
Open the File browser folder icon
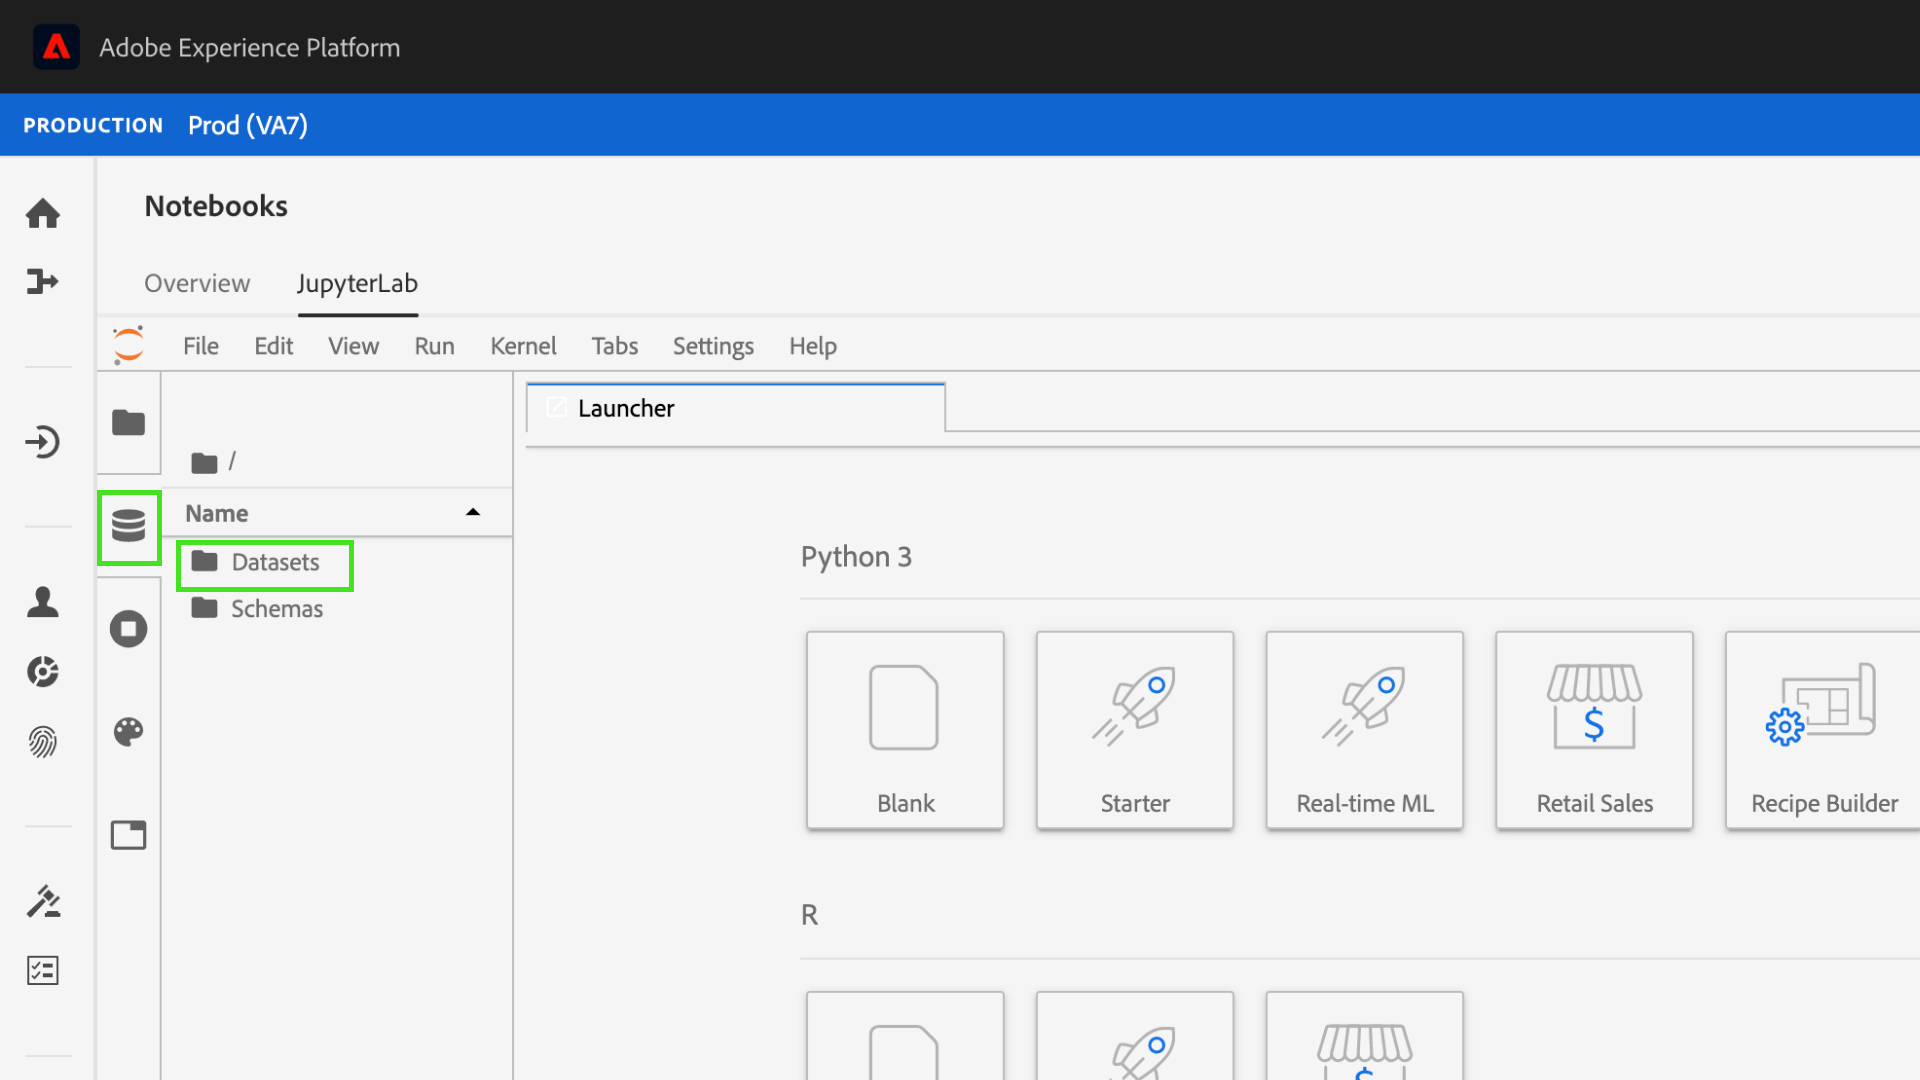(128, 423)
